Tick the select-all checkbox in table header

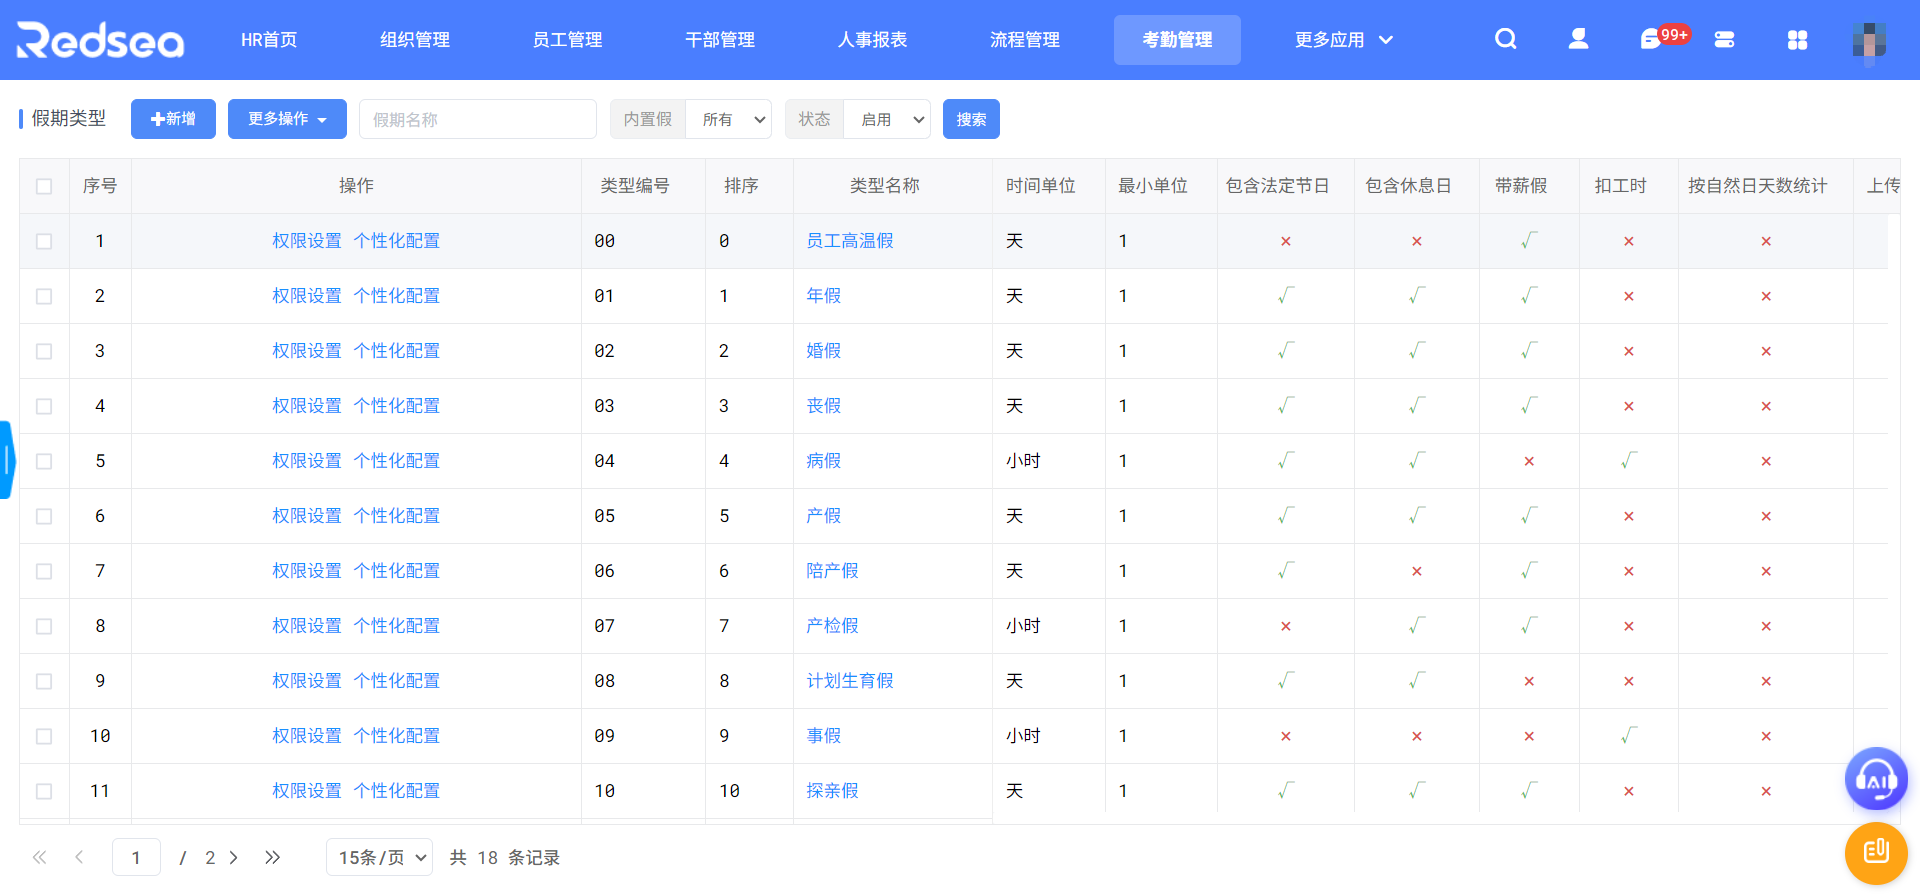tap(44, 186)
